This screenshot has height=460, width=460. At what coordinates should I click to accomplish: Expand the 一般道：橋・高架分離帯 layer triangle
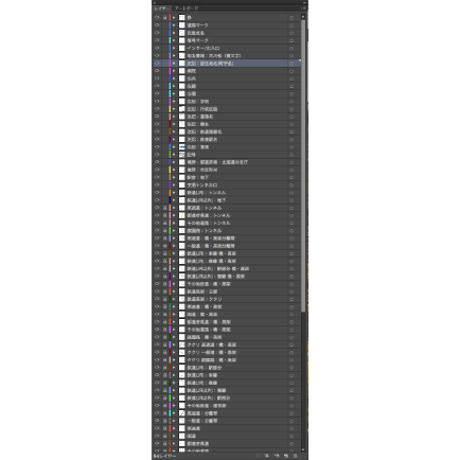(x=174, y=246)
